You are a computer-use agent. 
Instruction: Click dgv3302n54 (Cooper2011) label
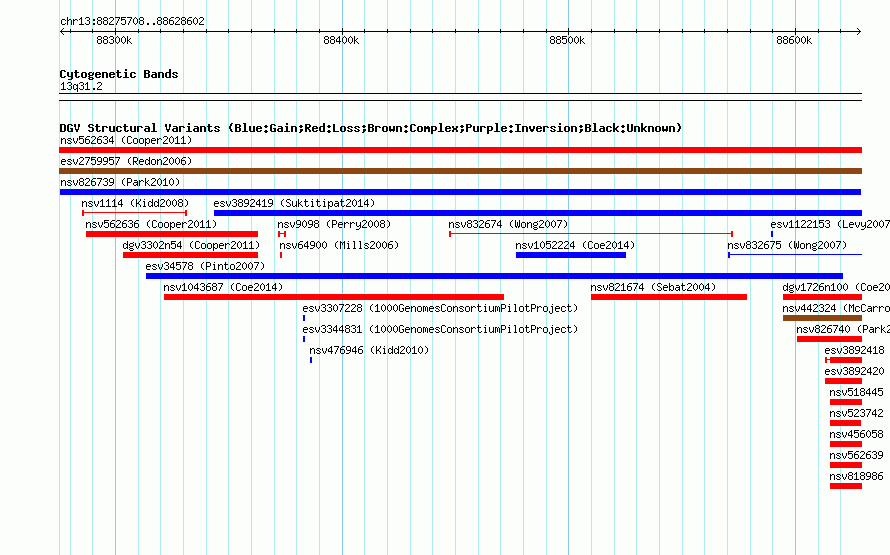pyautogui.click(x=191, y=245)
